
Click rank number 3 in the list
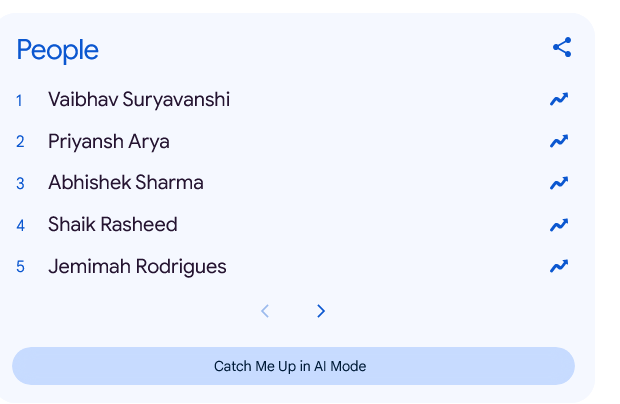pyautogui.click(x=20, y=184)
